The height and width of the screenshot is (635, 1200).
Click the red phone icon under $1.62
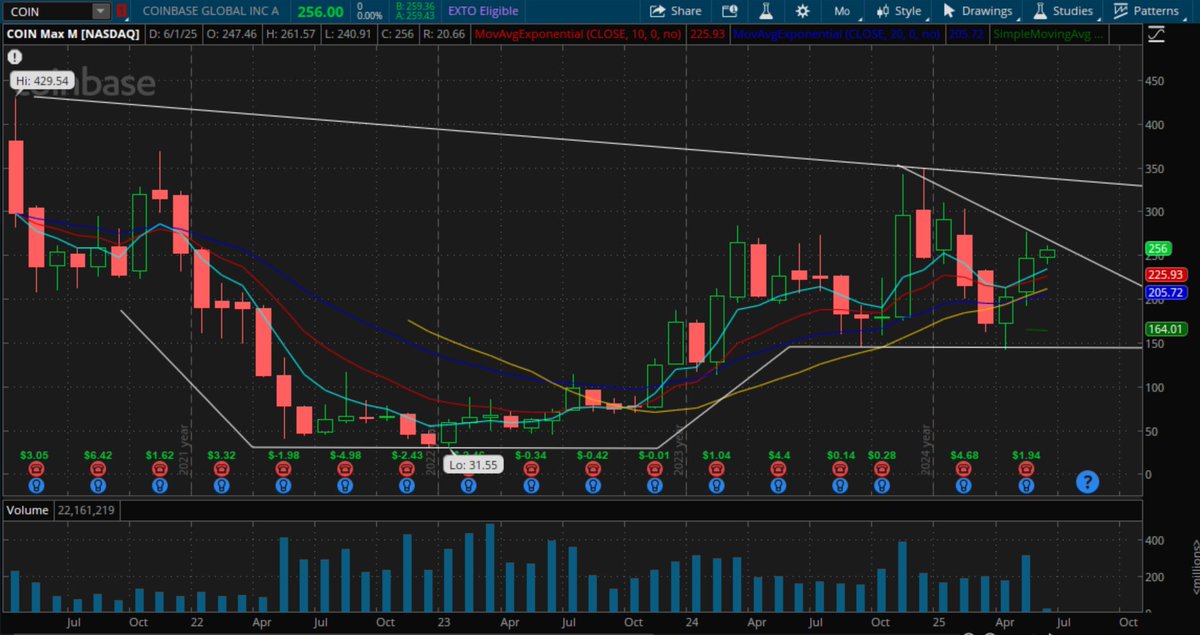(x=159, y=468)
